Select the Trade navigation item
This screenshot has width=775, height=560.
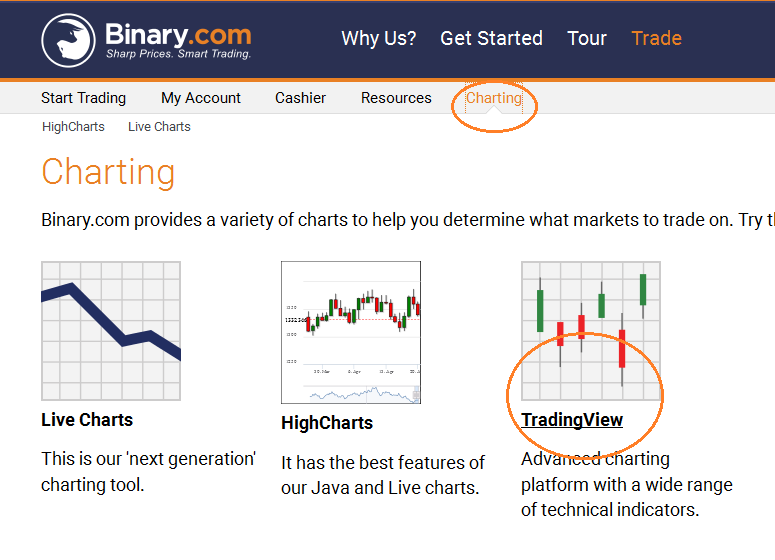[x=656, y=38]
